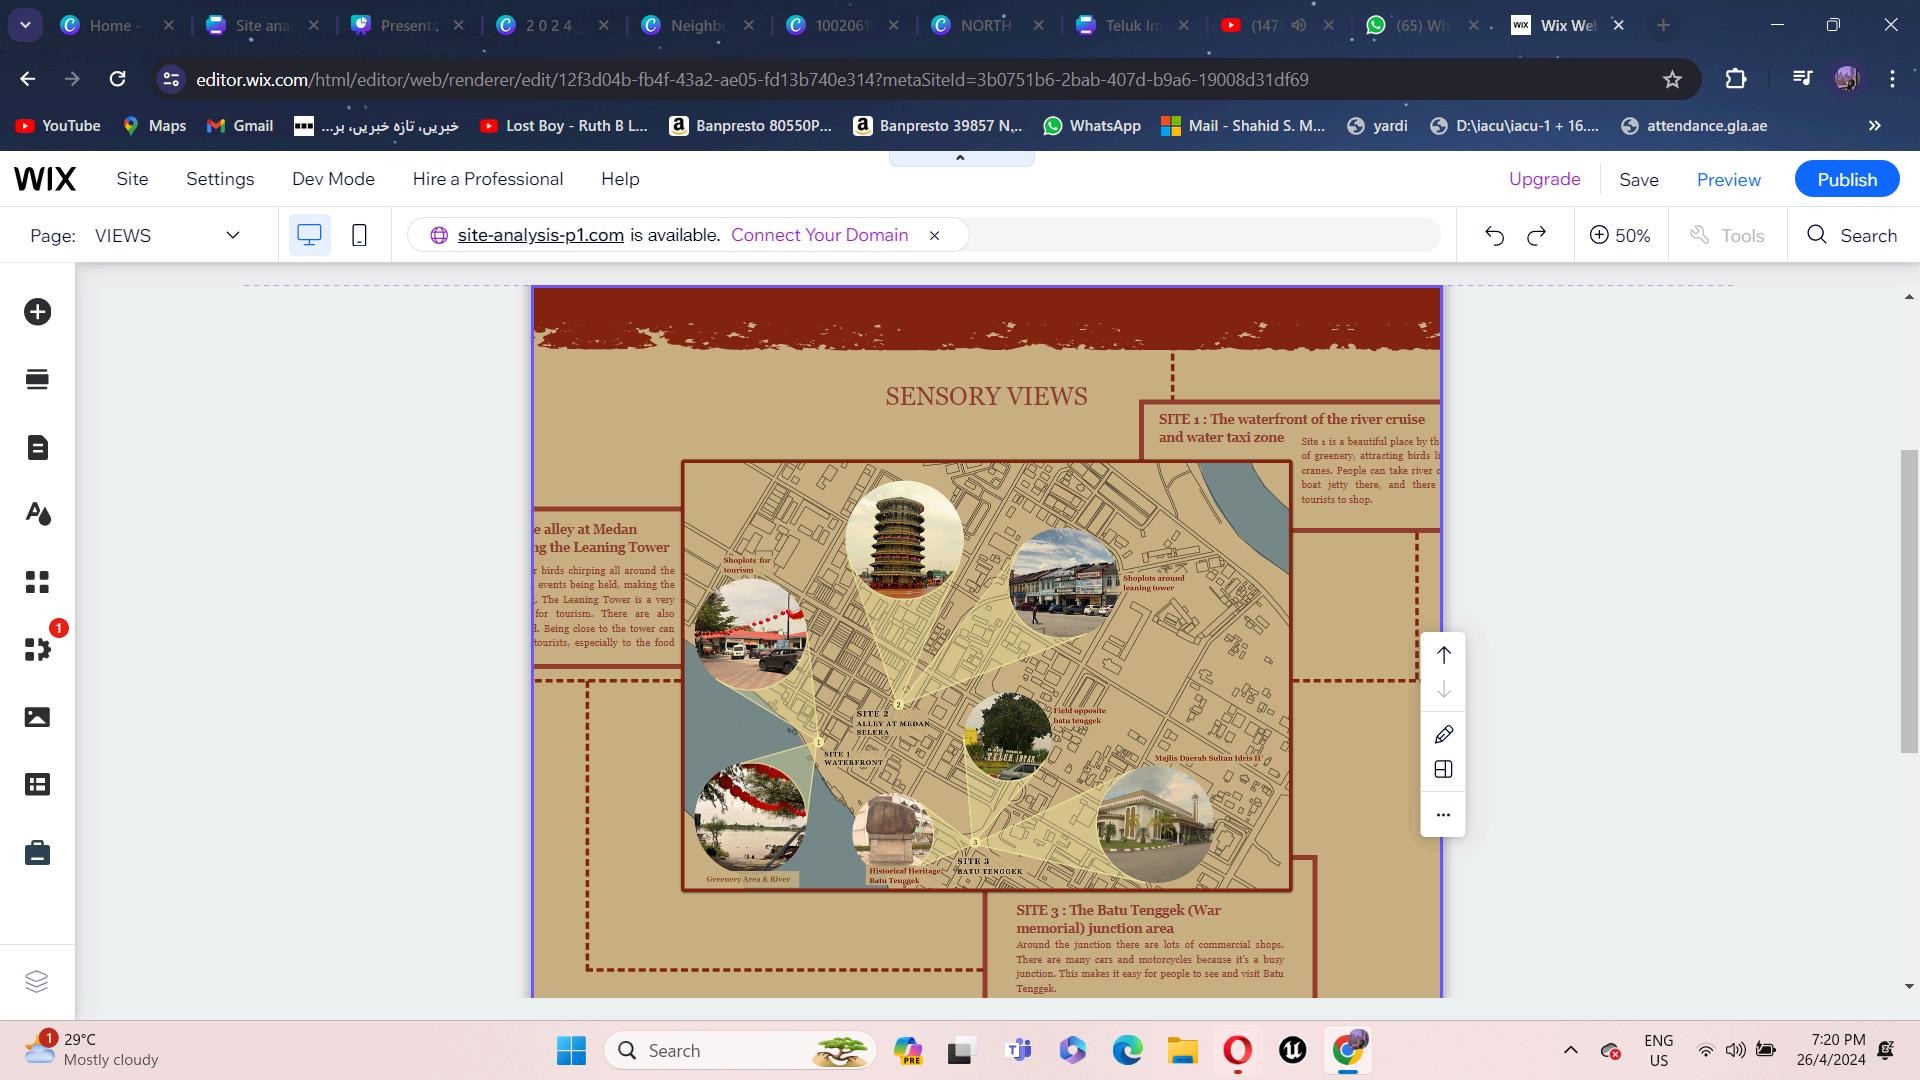Open the section more actions ellipsis menu

tap(1443, 815)
